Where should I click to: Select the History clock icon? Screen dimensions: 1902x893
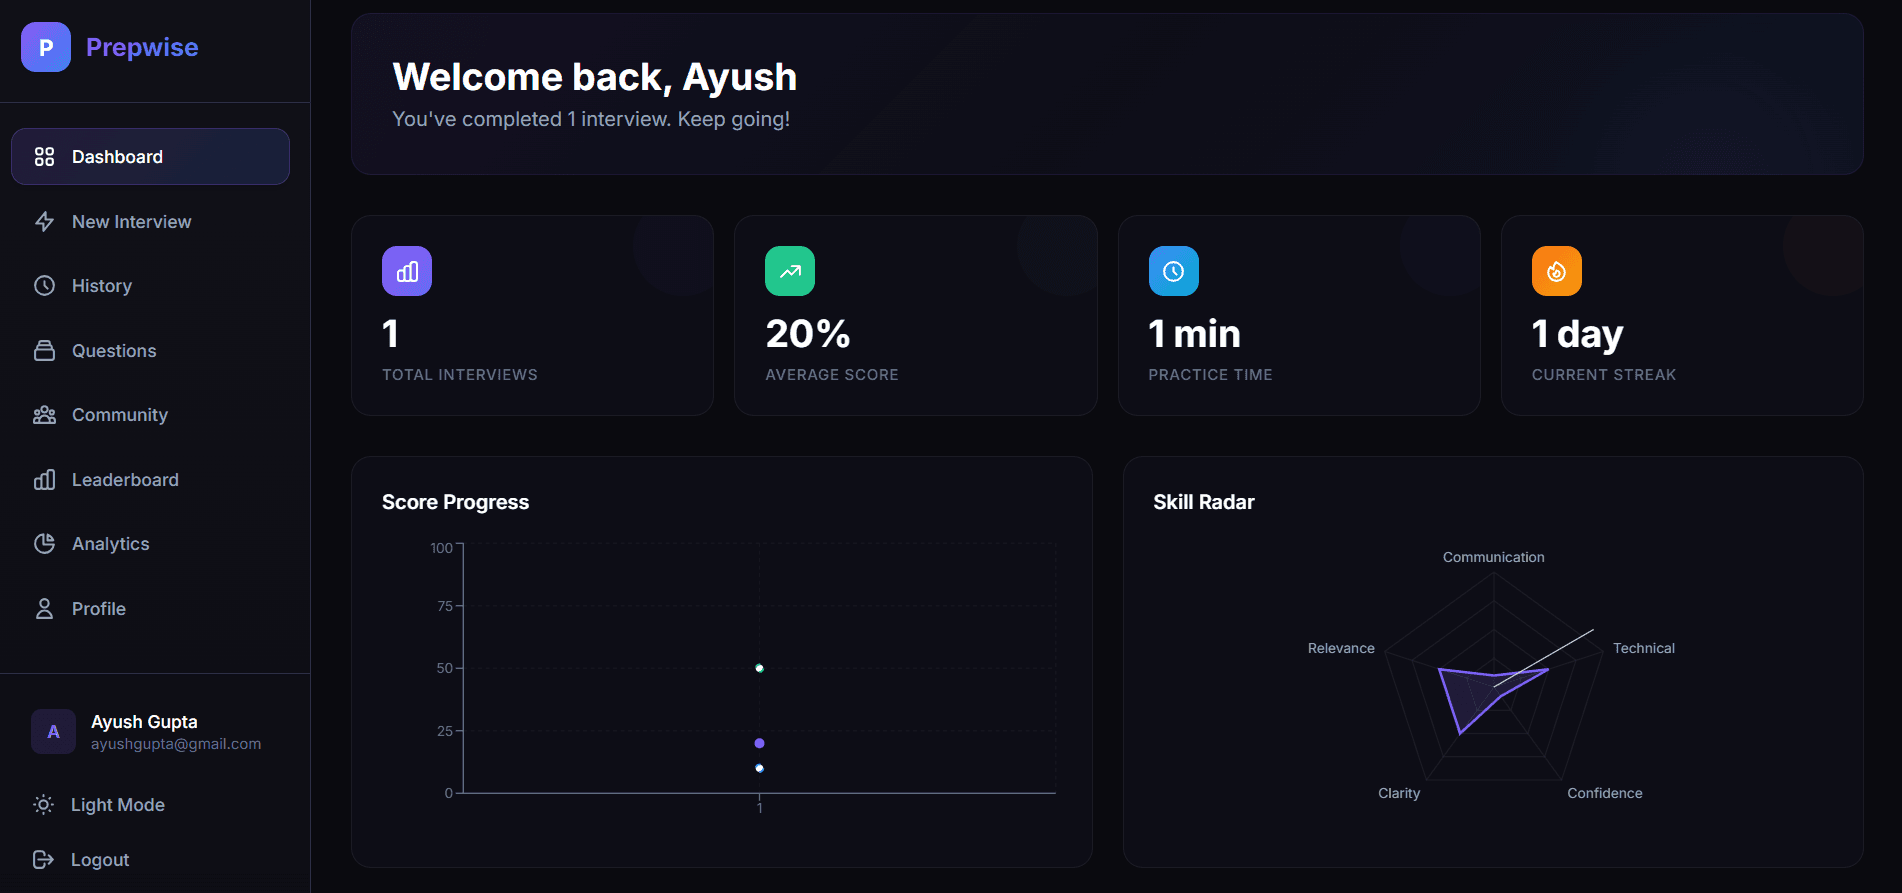coord(44,285)
